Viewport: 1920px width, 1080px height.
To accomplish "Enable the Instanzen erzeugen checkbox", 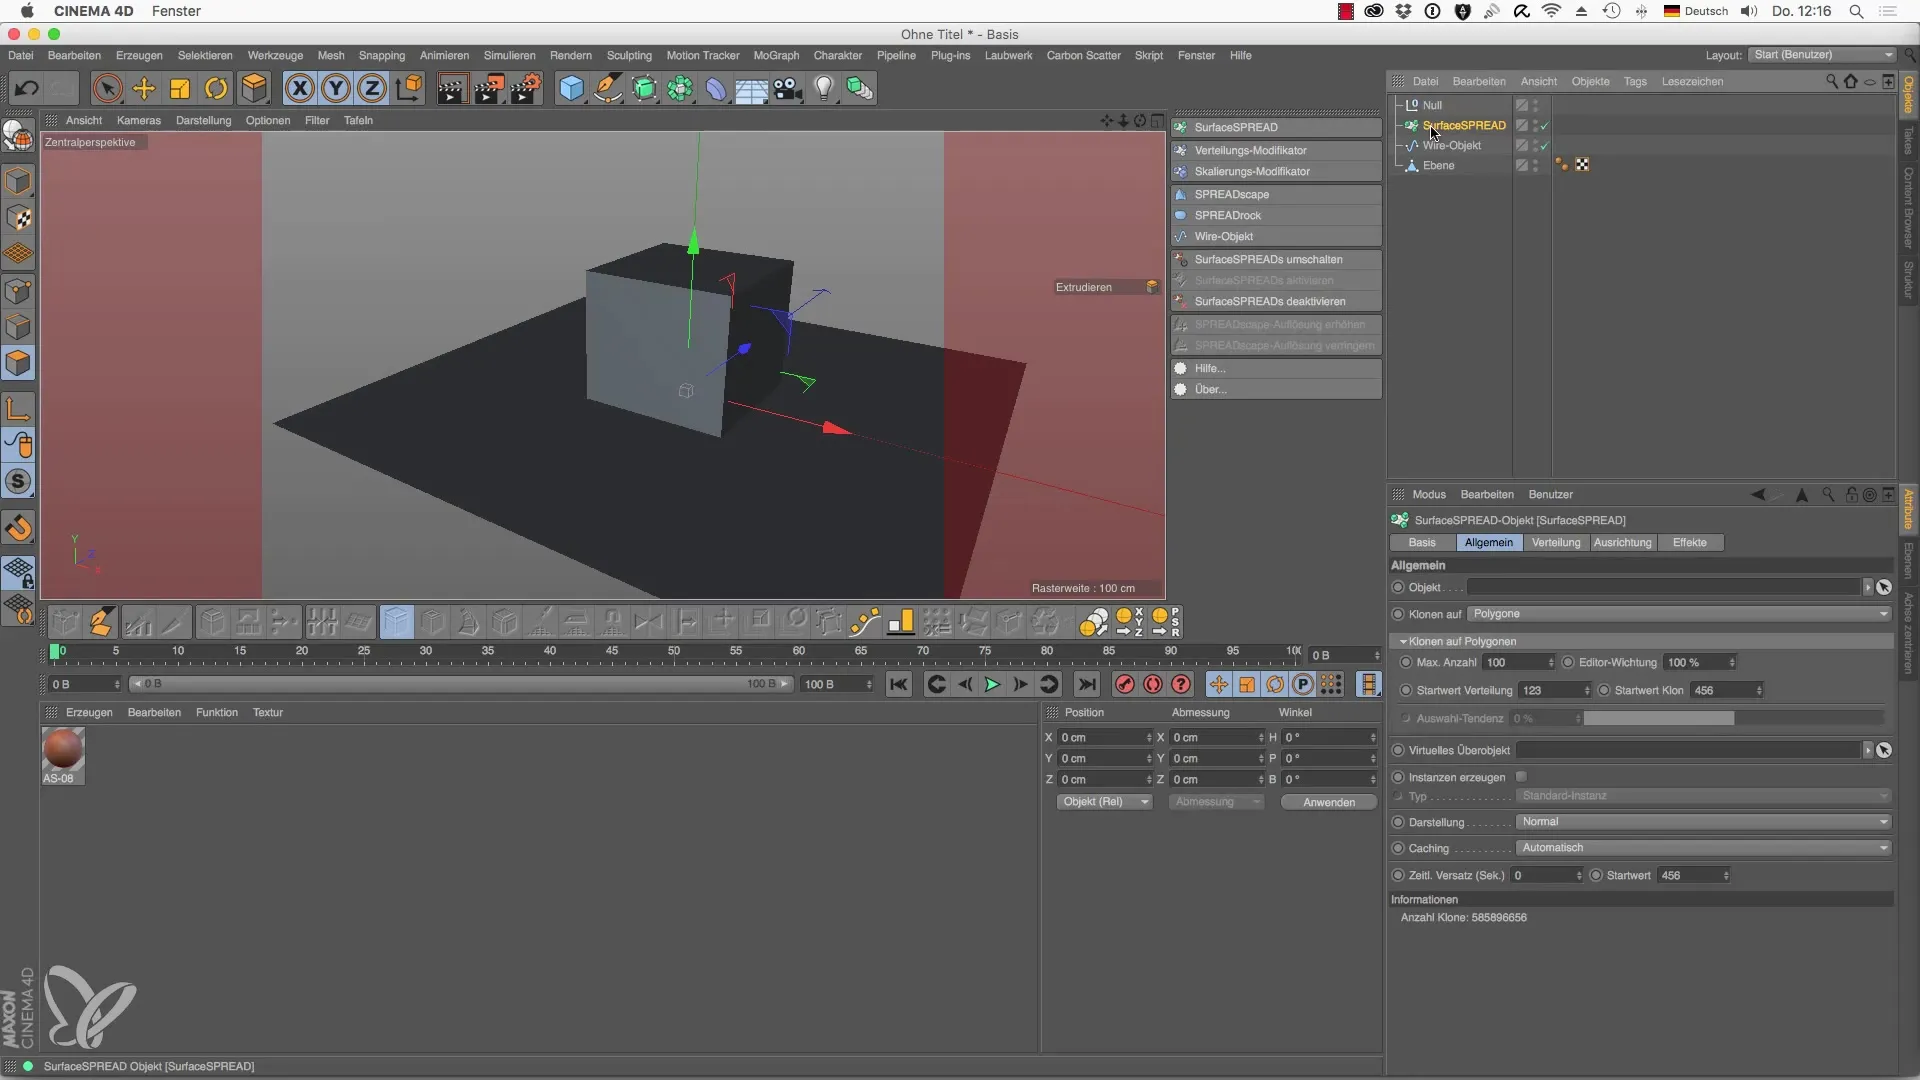I will (x=1521, y=777).
